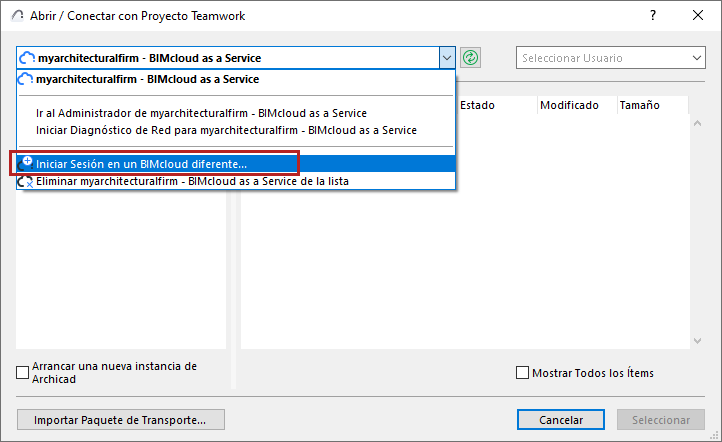Click the BIMcloud icon in server combo box
The height and width of the screenshot is (442, 722).
[x=27, y=58]
